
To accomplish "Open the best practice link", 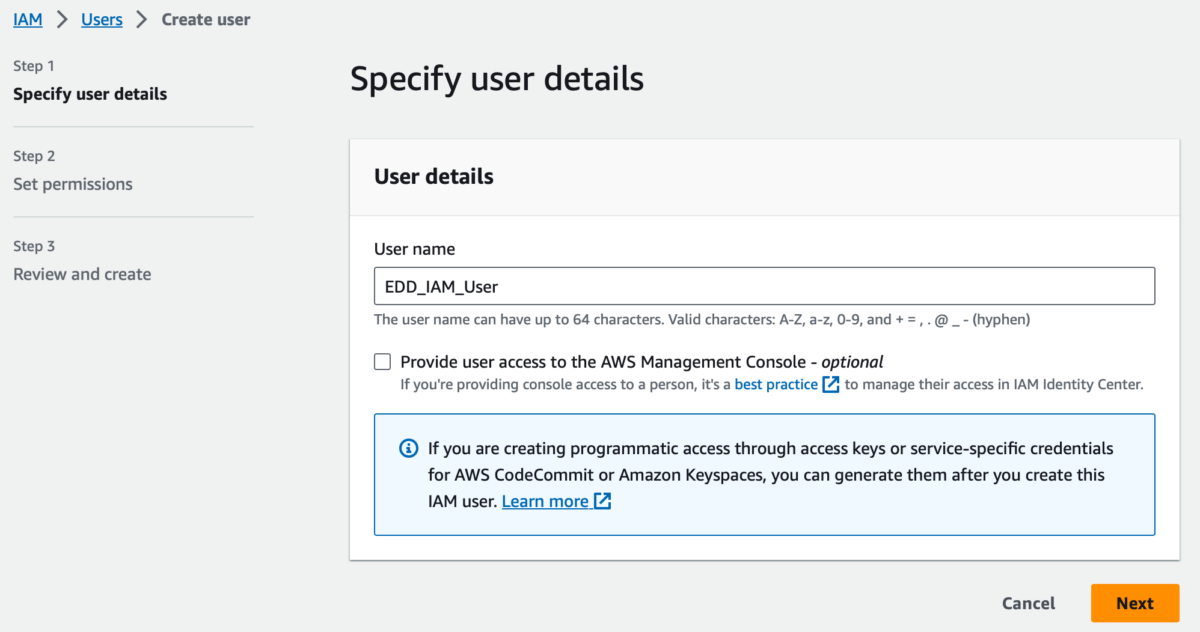I will 776,384.
